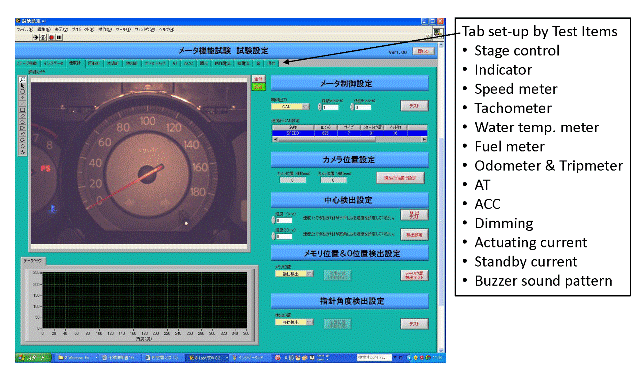The height and width of the screenshot is (378, 640).
Task: Switch to the Odometer and Tripmeter tab
Action: [155, 63]
